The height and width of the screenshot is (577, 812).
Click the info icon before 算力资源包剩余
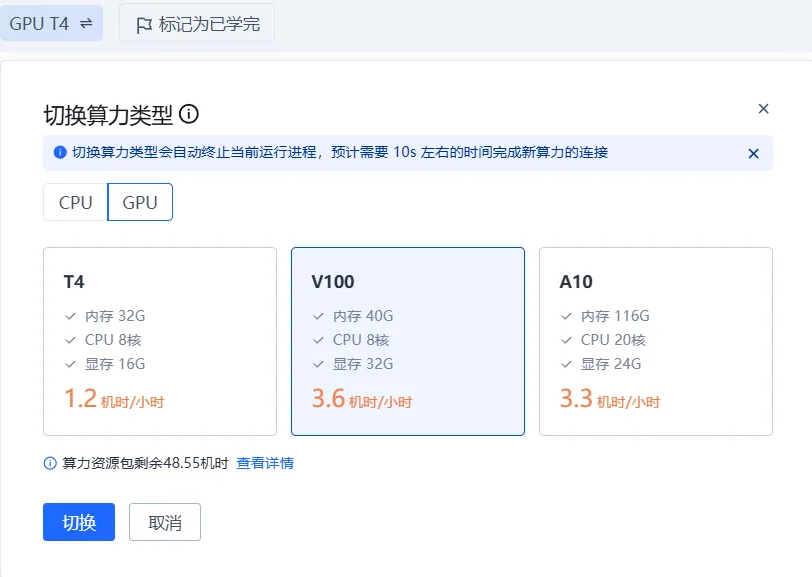(50, 463)
